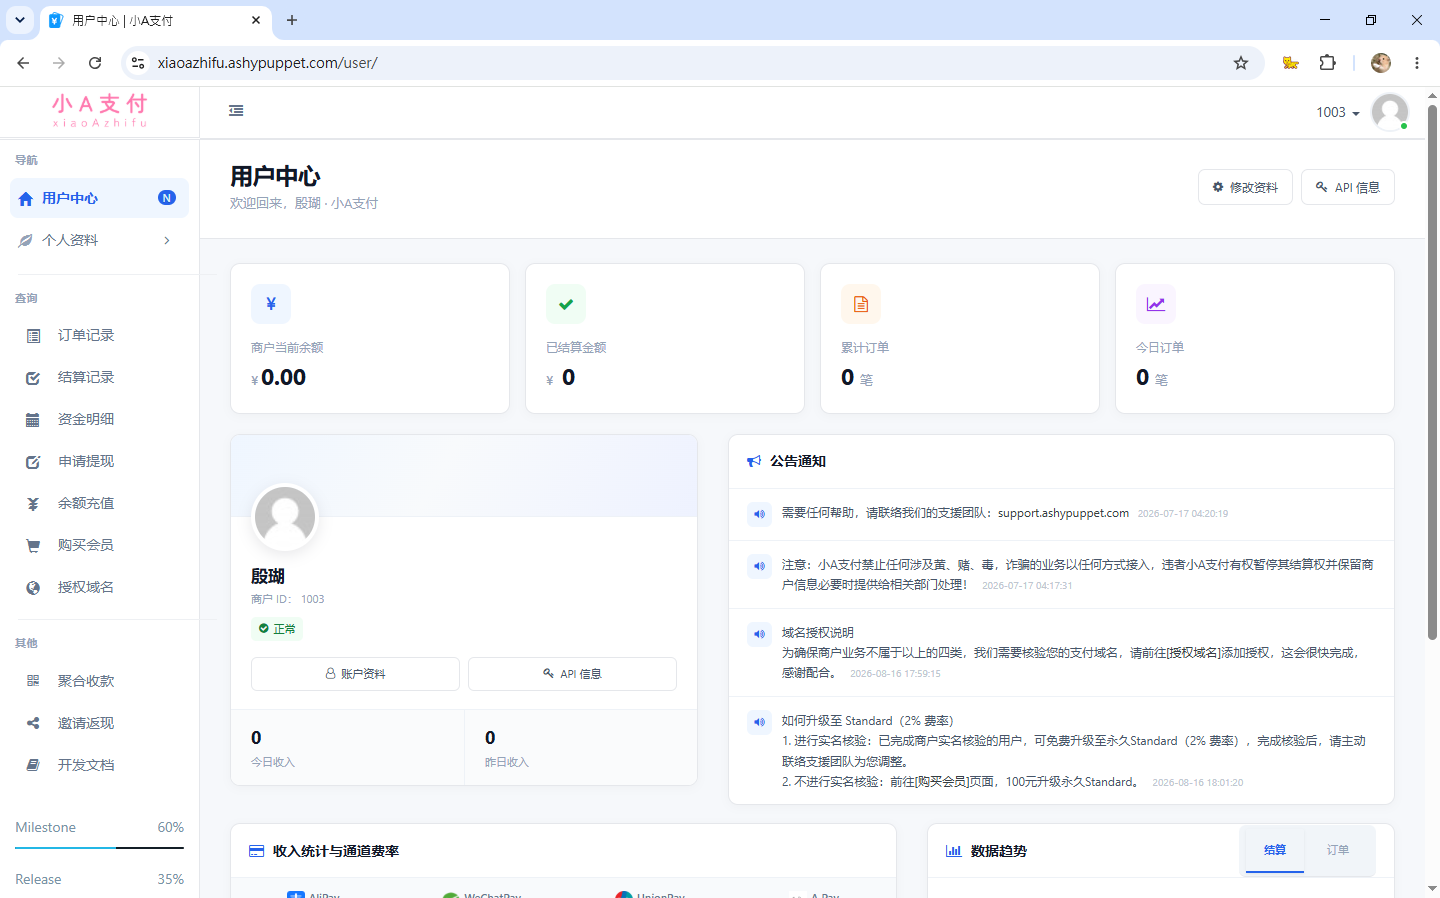Click the profile avatar on the card
The image size is (1440, 898).
coord(285,517)
